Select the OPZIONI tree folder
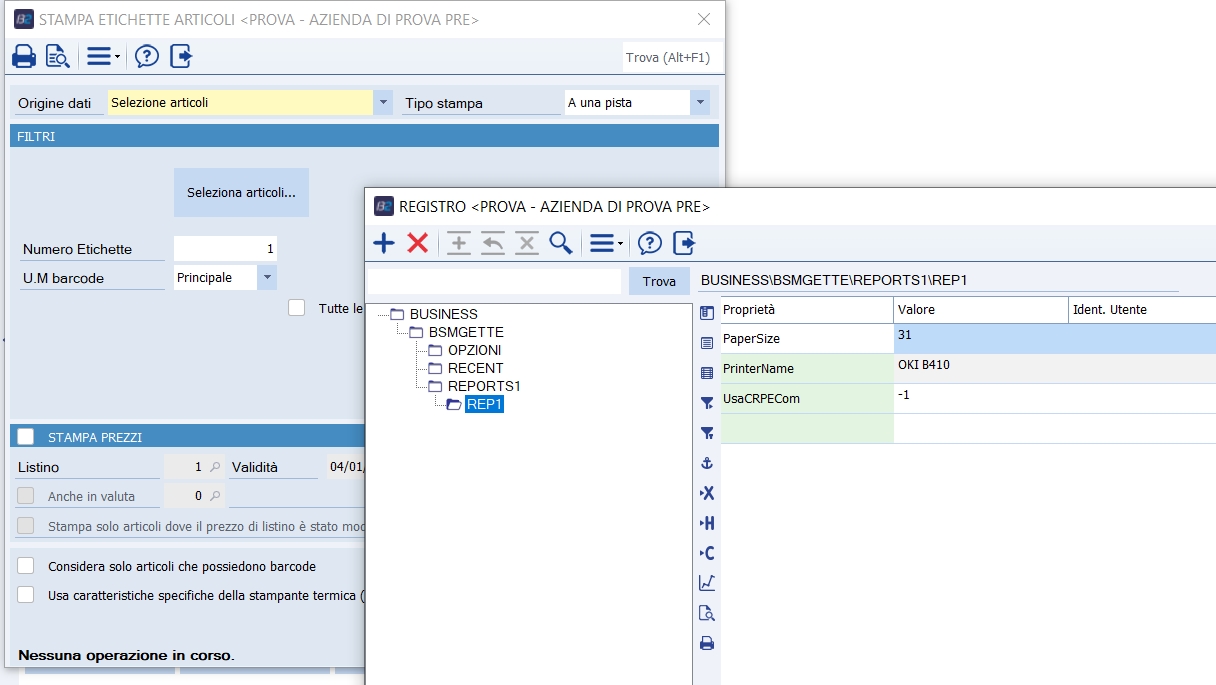Screen dimensions: 1216x685 pyautogui.click(x=475, y=350)
